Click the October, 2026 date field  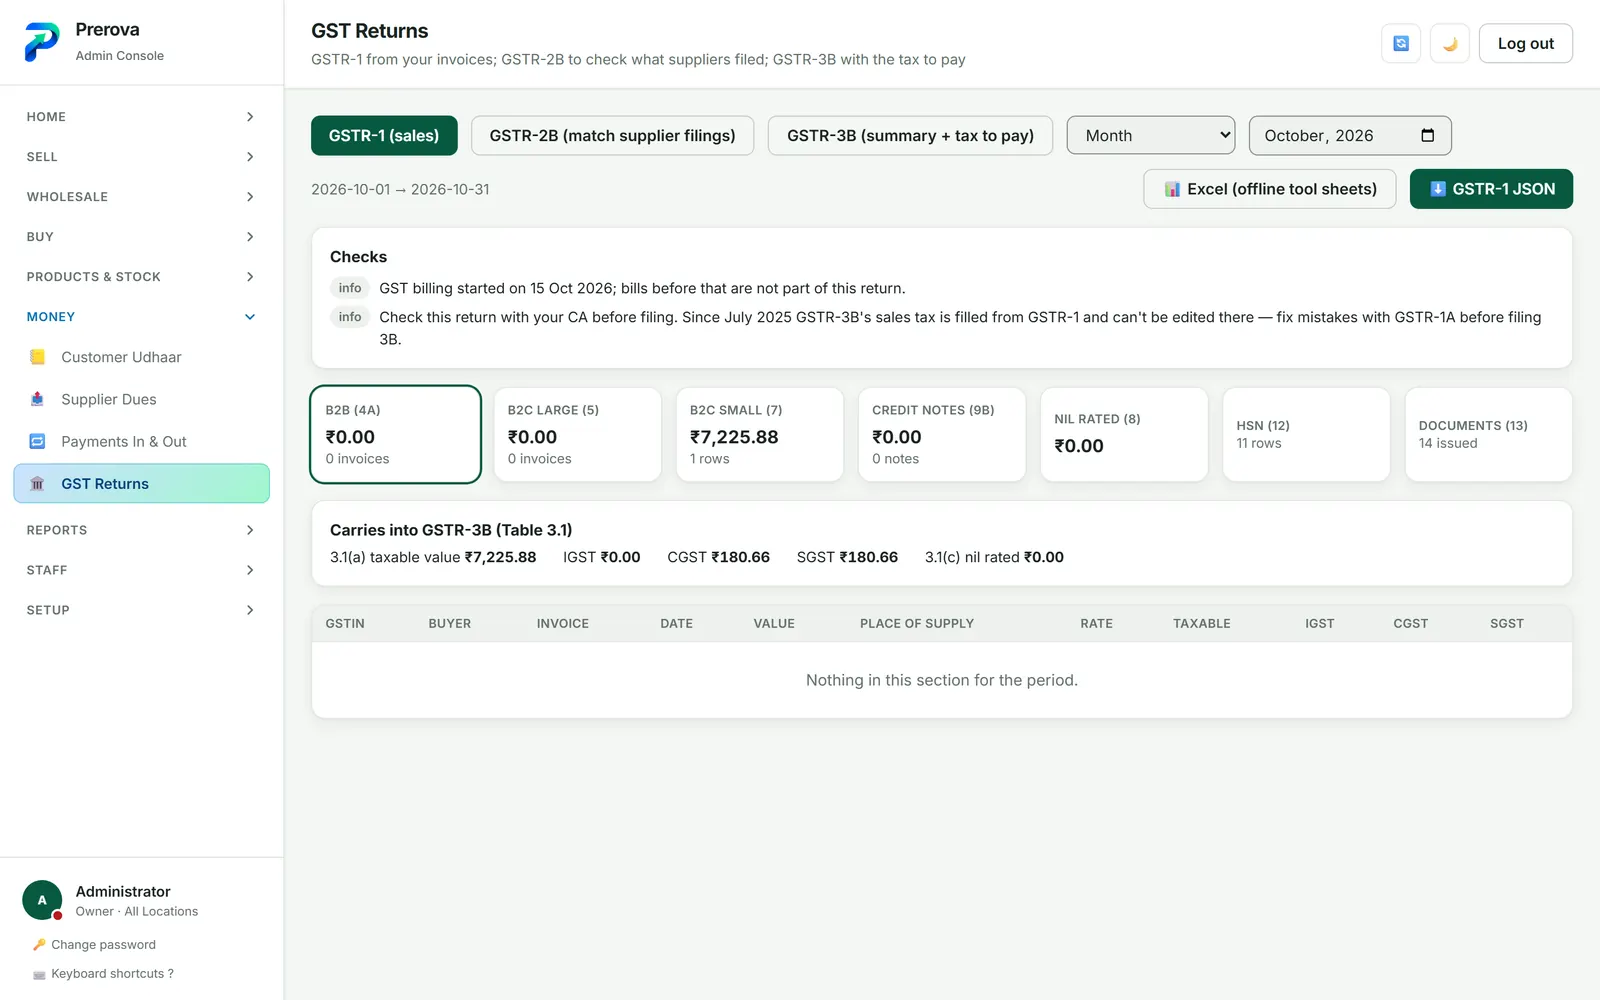point(1349,135)
